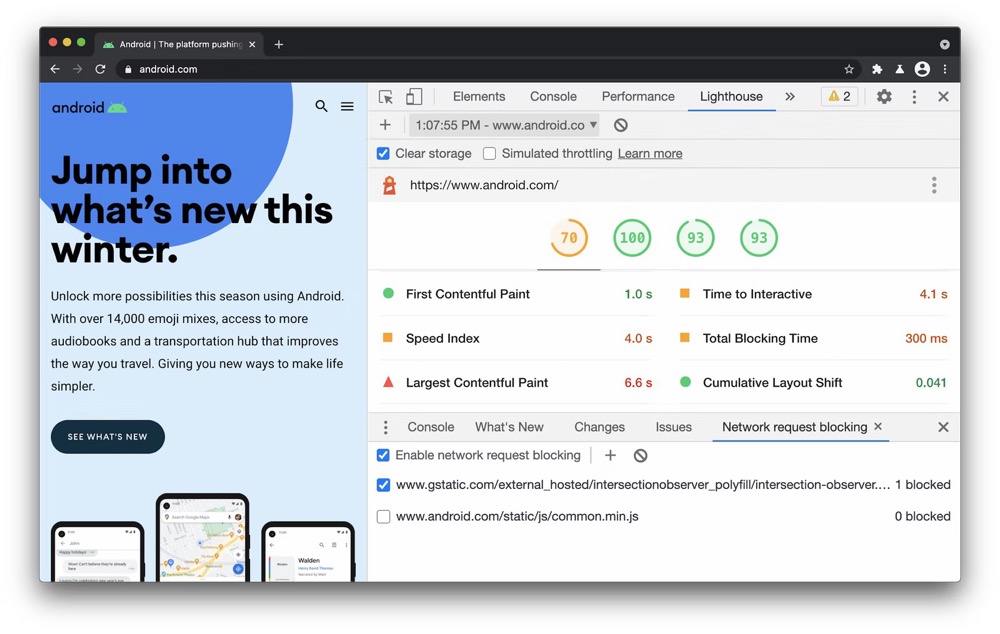This screenshot has height=634, width=1000.
Task: Search the Android website
Action: [321, 106]
